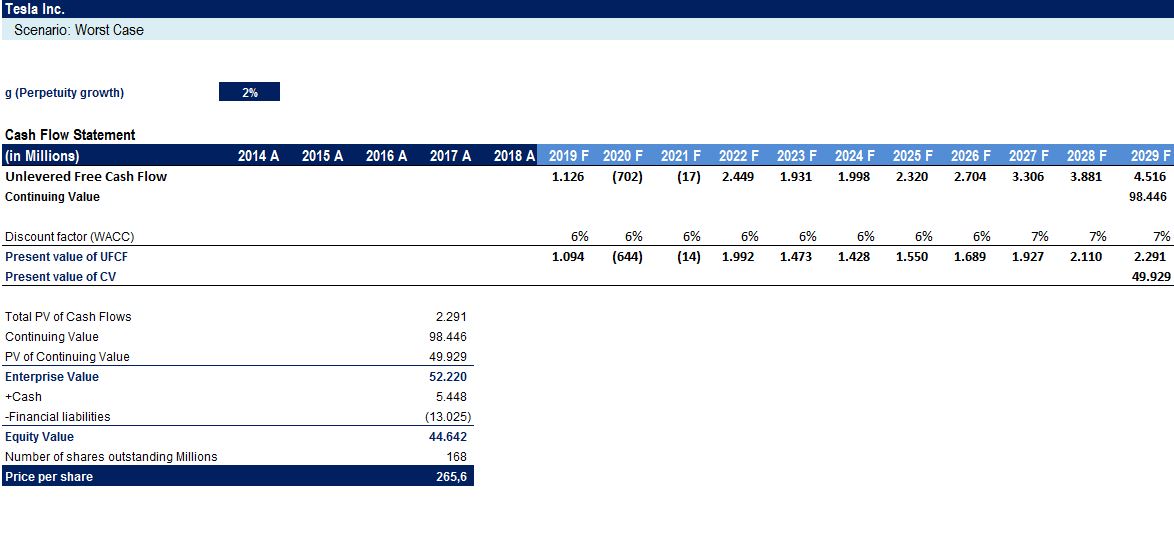The width and height of the screenshot is (1174, 556).
Task: Select the 2023 F column header
Action: coord(797,156)
